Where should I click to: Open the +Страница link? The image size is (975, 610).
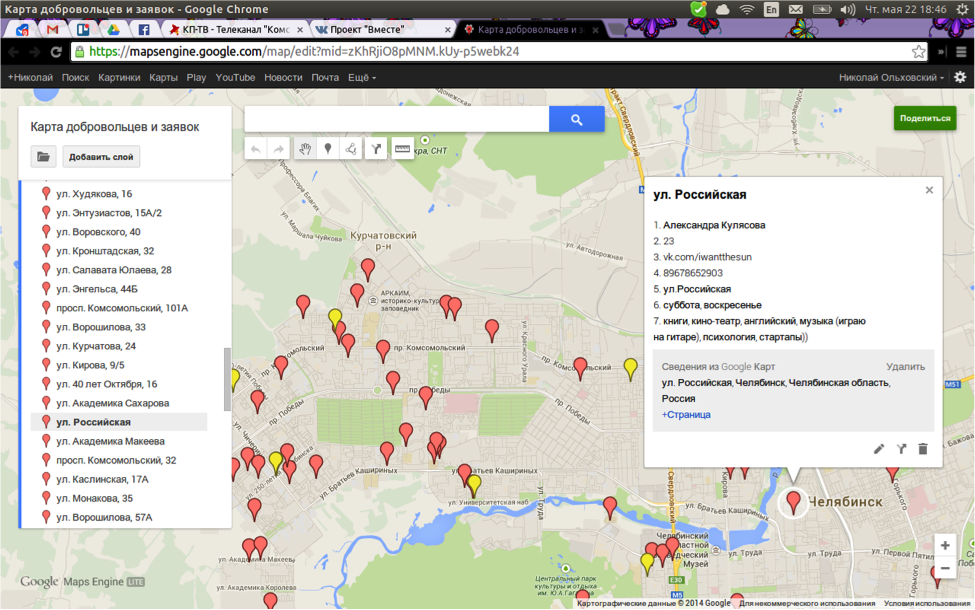pyautogui.click(x=686, y=415)
